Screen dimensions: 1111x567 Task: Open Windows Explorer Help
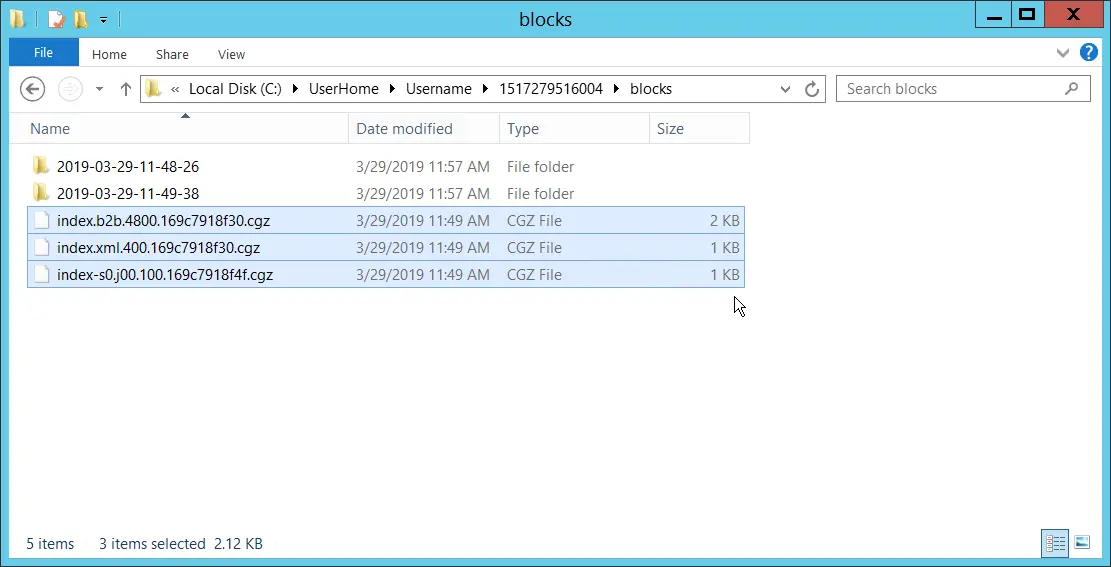1089,53
